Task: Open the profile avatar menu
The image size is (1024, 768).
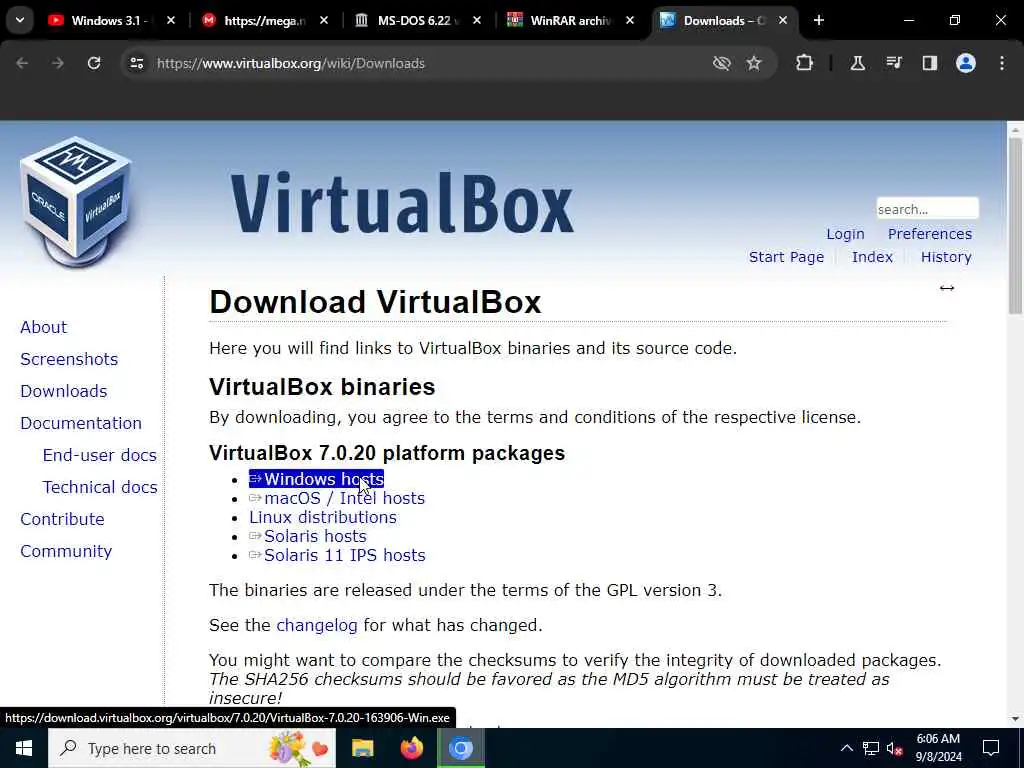Action: pos(966,63)
